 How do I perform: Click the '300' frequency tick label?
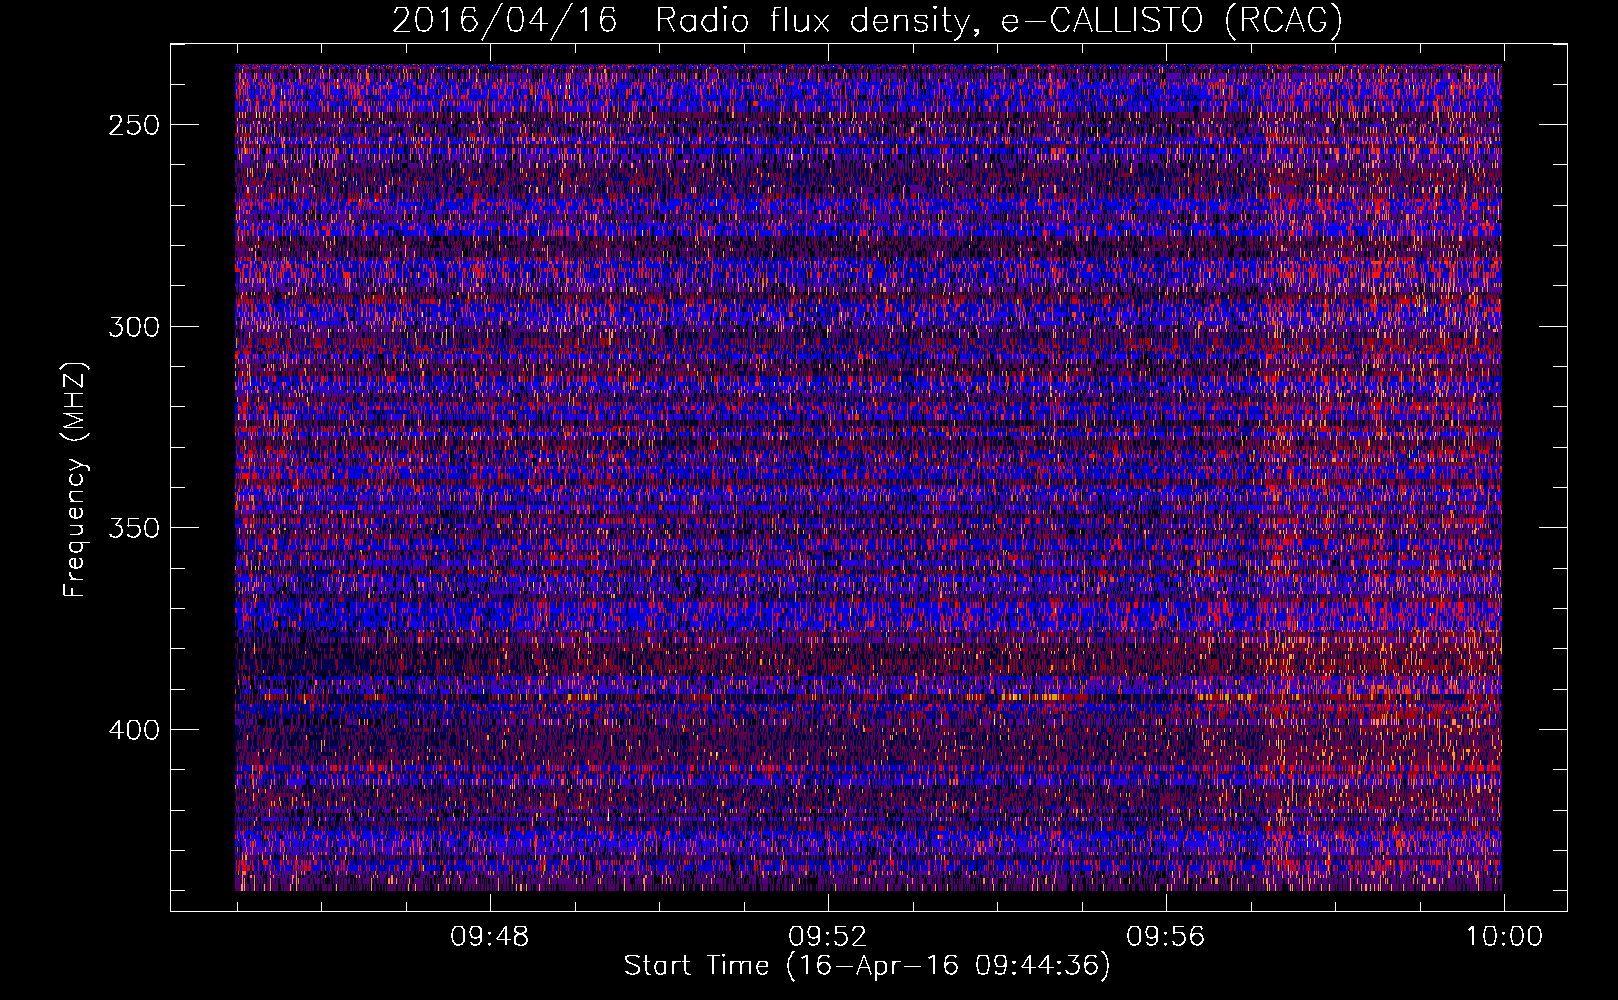(x=134, y=327)
